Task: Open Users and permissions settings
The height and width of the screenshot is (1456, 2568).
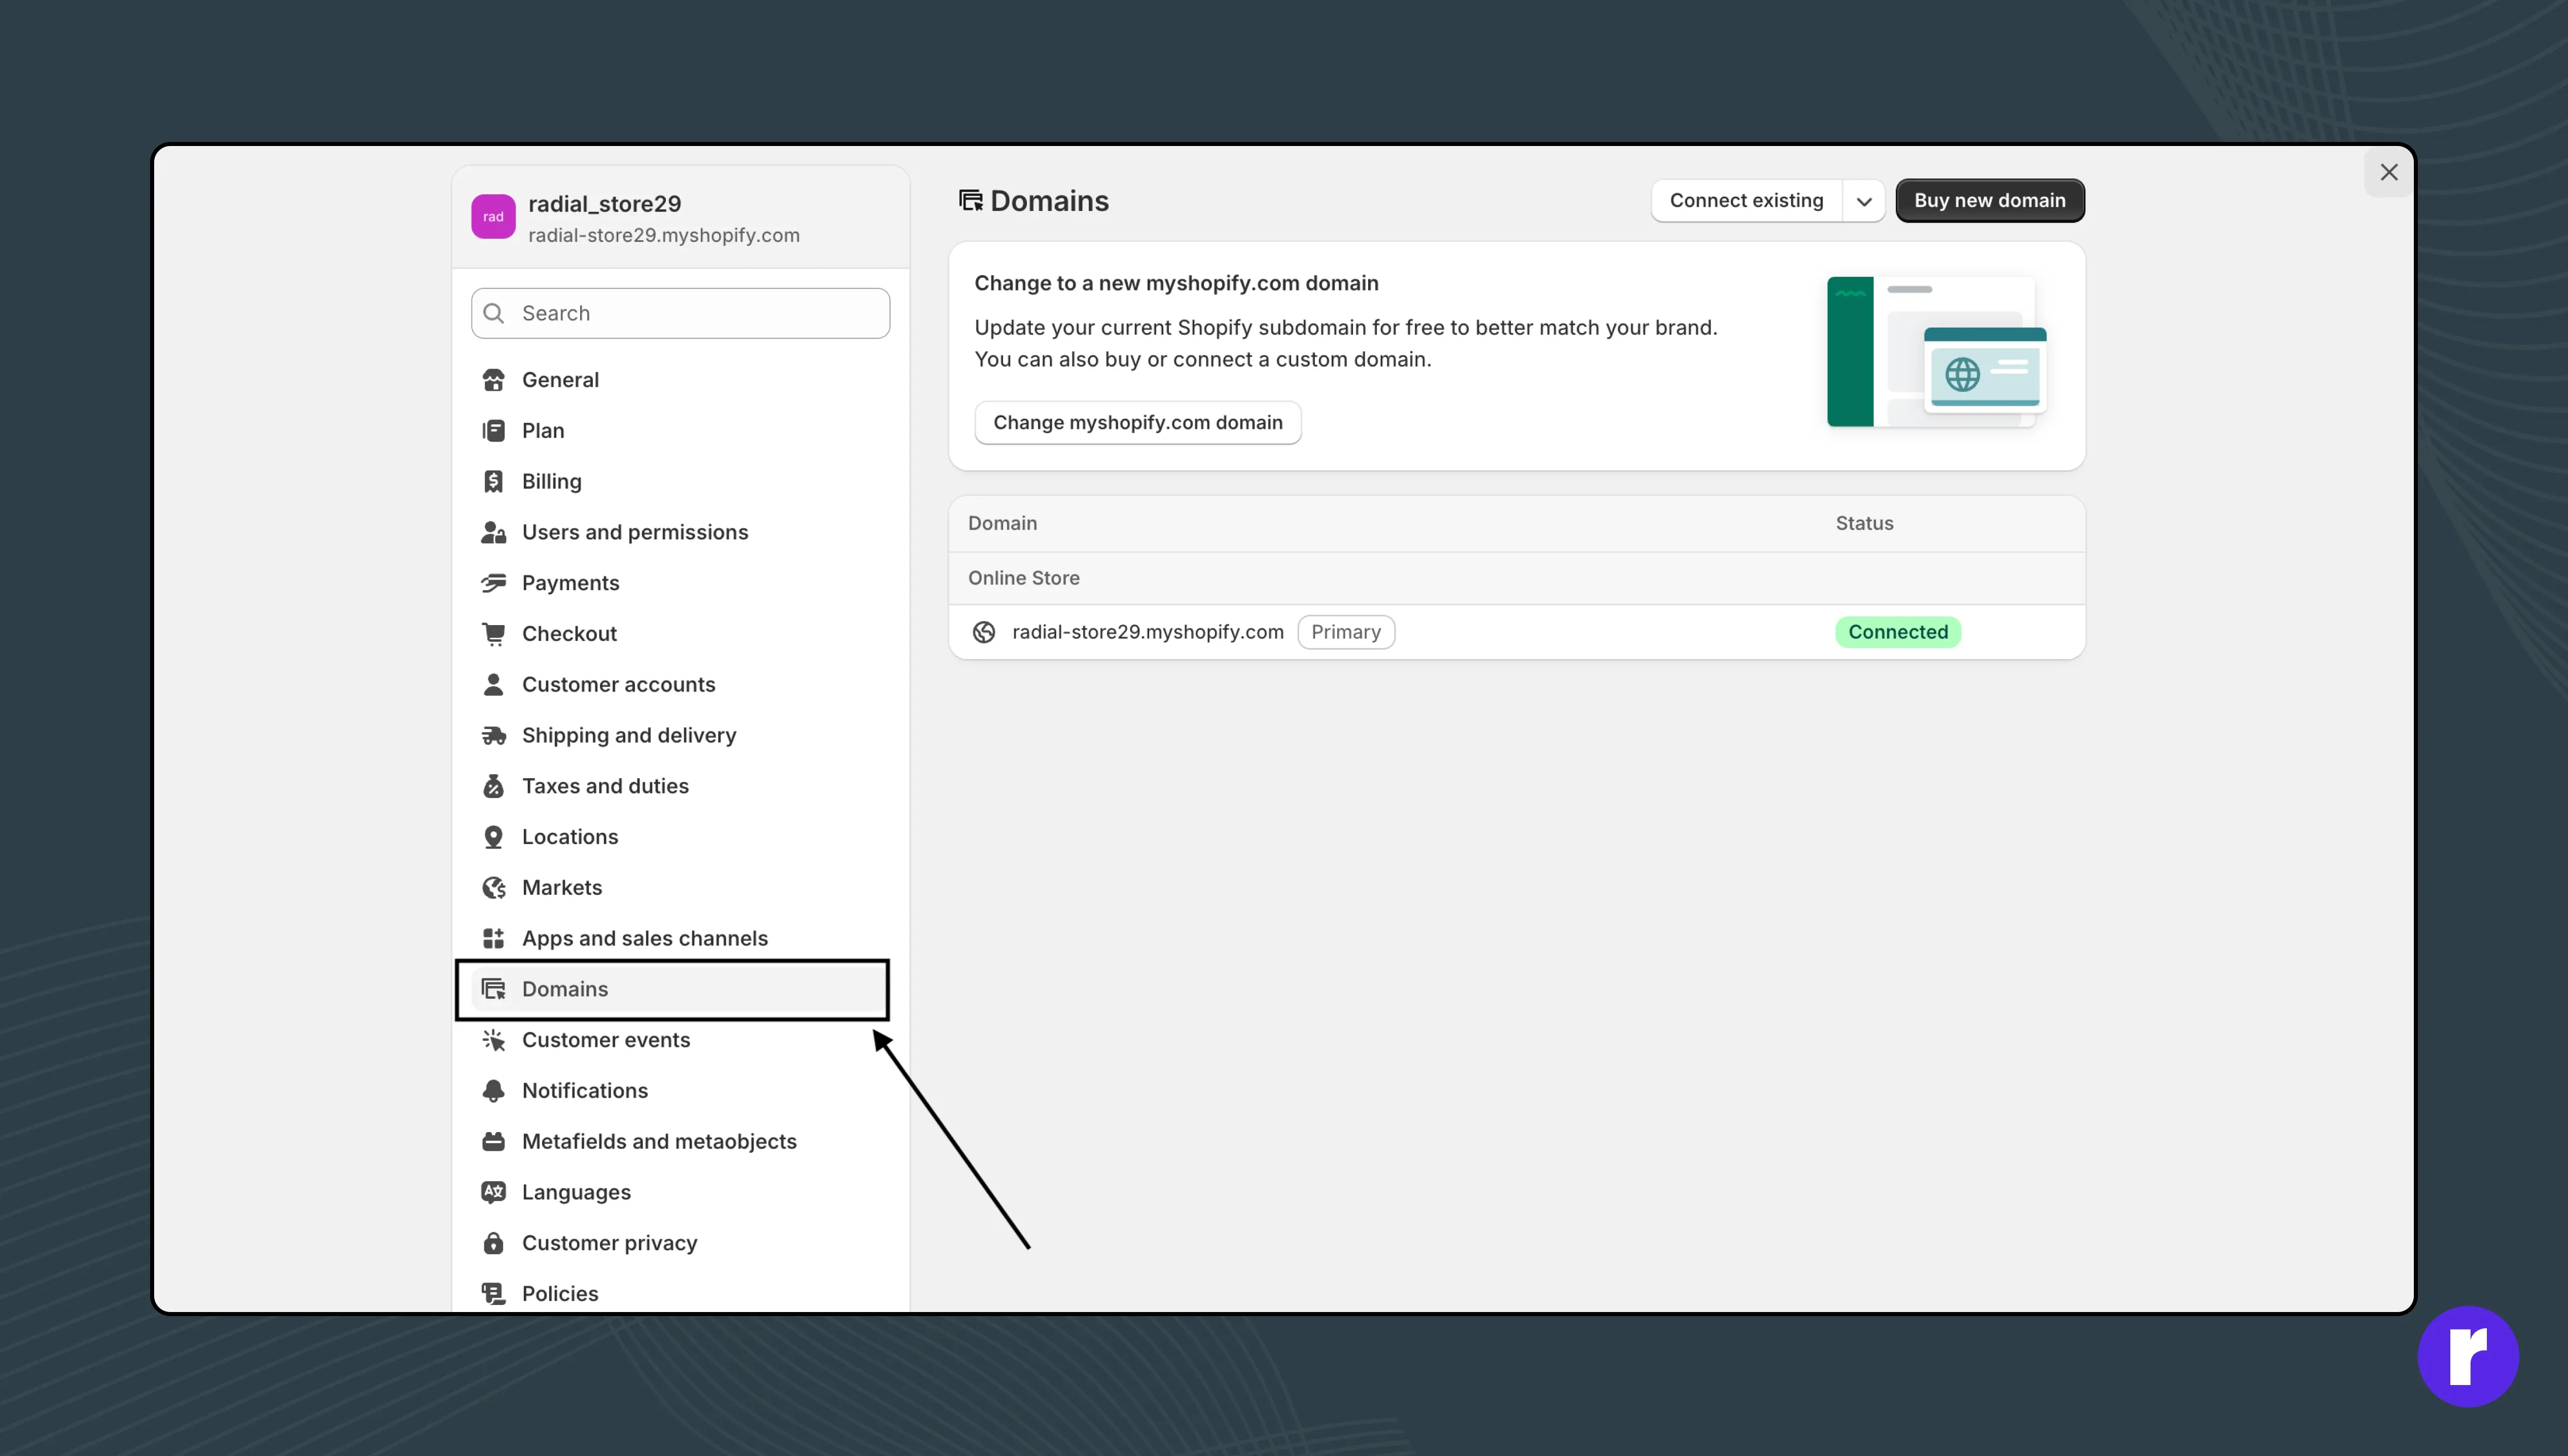Action: click(x=634, y=532)
